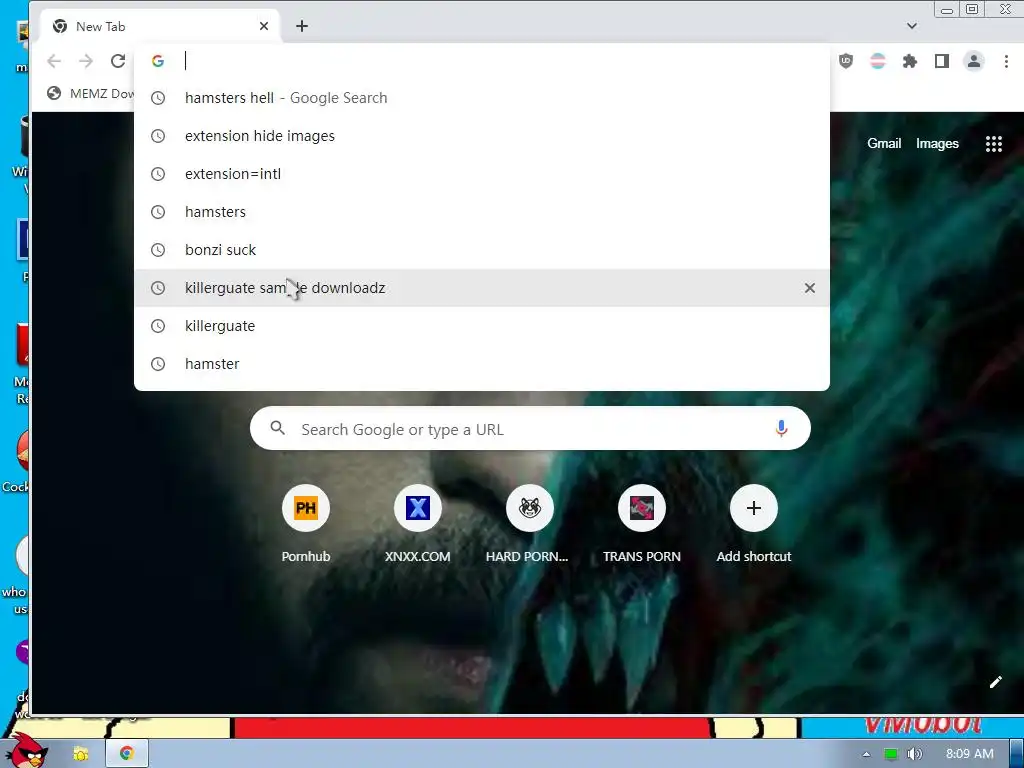Remove killerguate sample downloadz suggestion

click(810, 288)
